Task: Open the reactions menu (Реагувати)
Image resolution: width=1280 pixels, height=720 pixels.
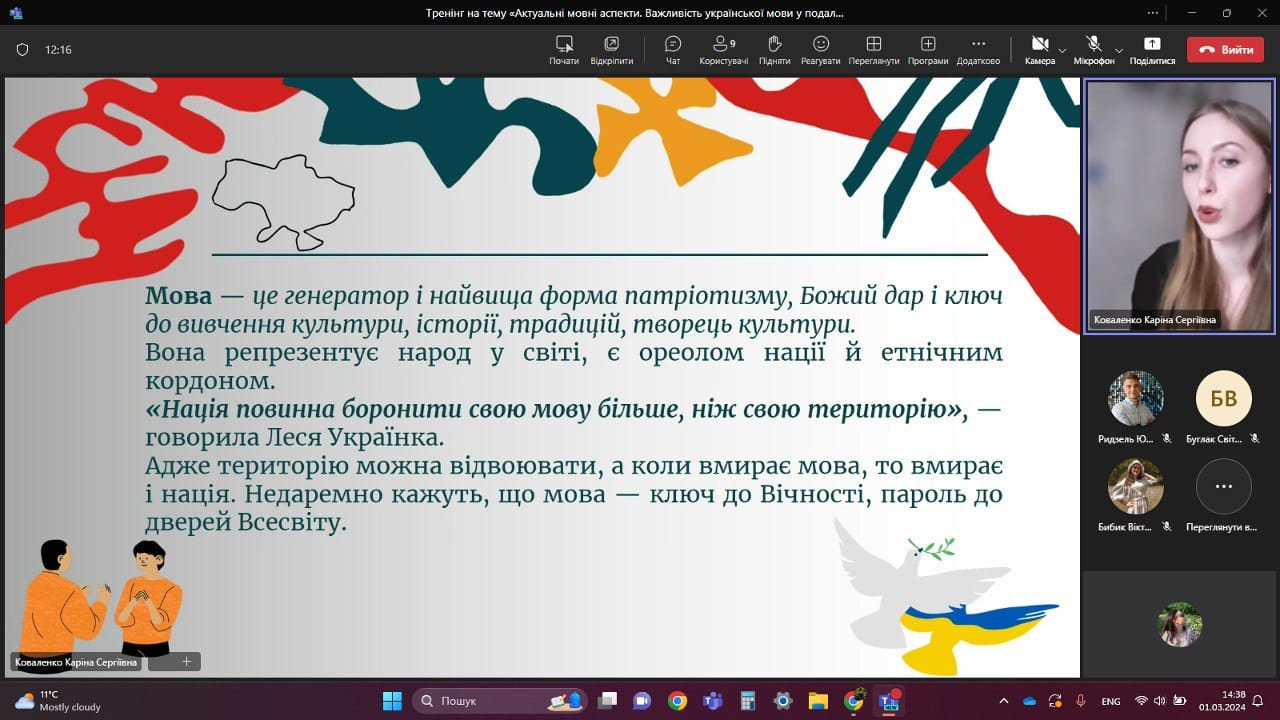Action: click(820, 49)
